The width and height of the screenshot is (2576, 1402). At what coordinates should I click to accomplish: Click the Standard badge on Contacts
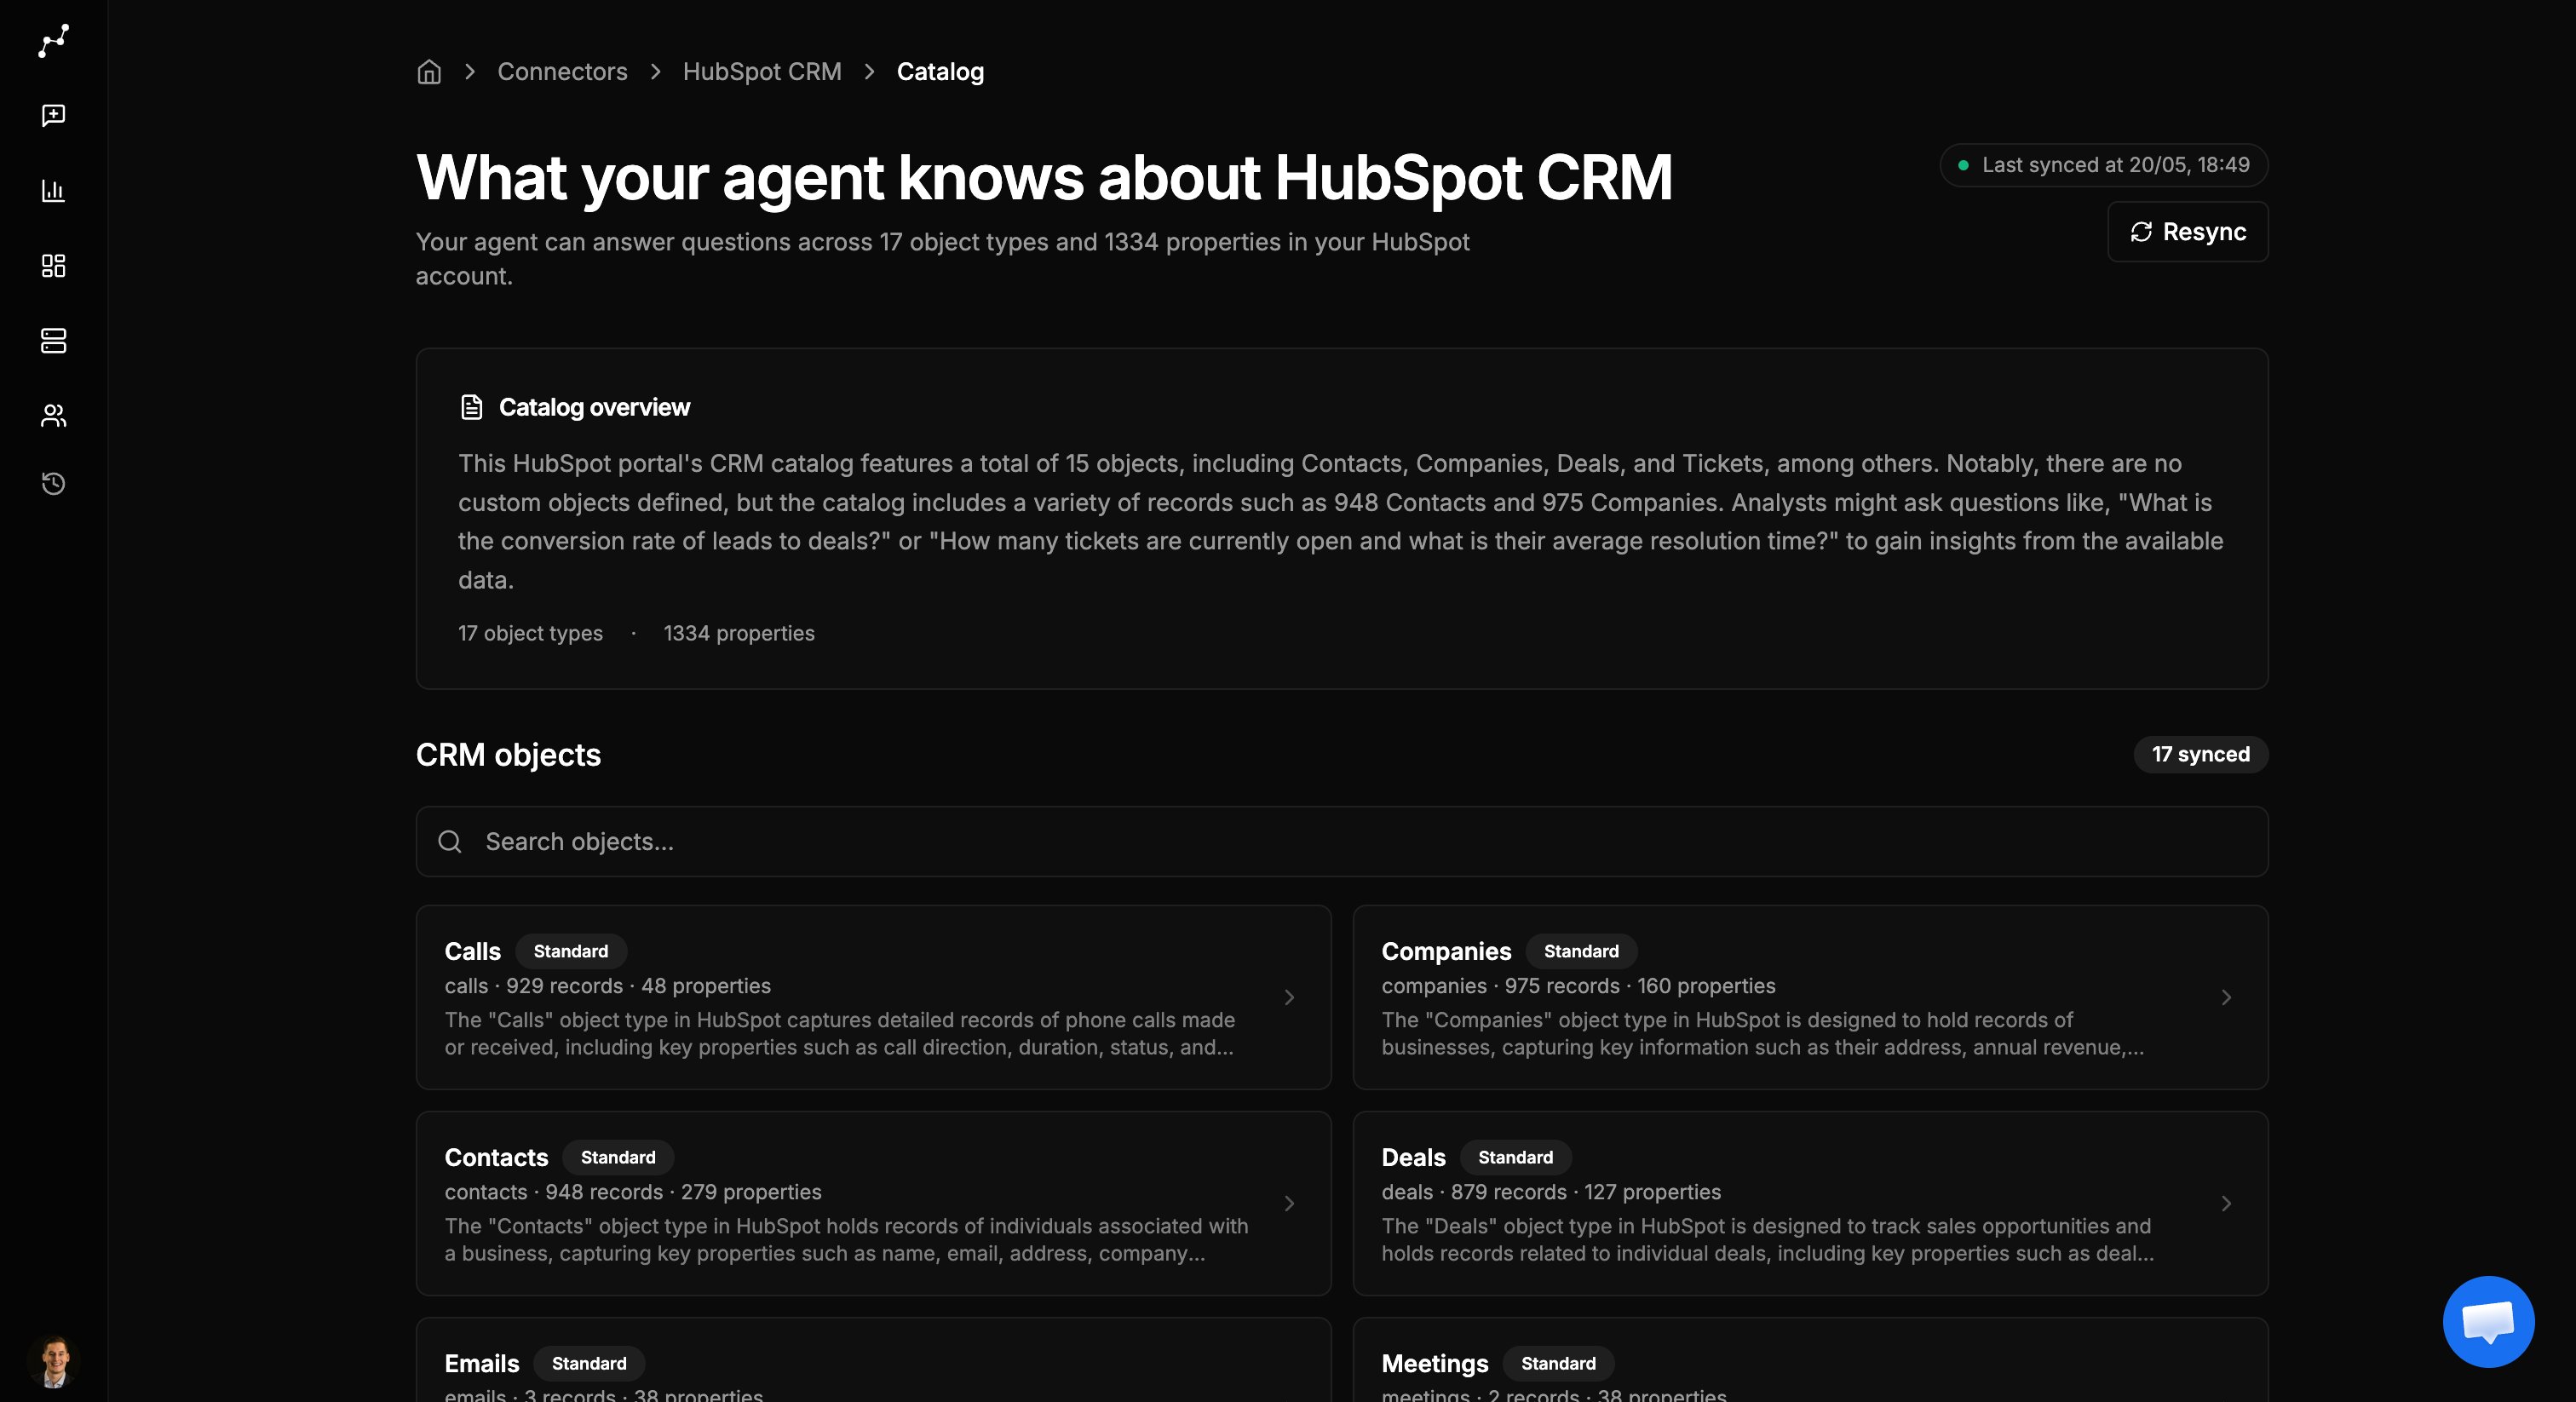coord(618,1157)
